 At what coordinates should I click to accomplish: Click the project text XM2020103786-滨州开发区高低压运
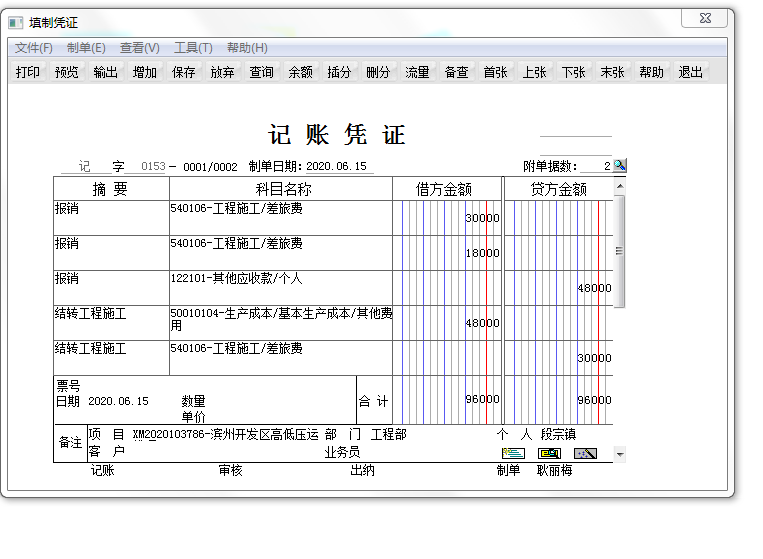tap(225, 434)
